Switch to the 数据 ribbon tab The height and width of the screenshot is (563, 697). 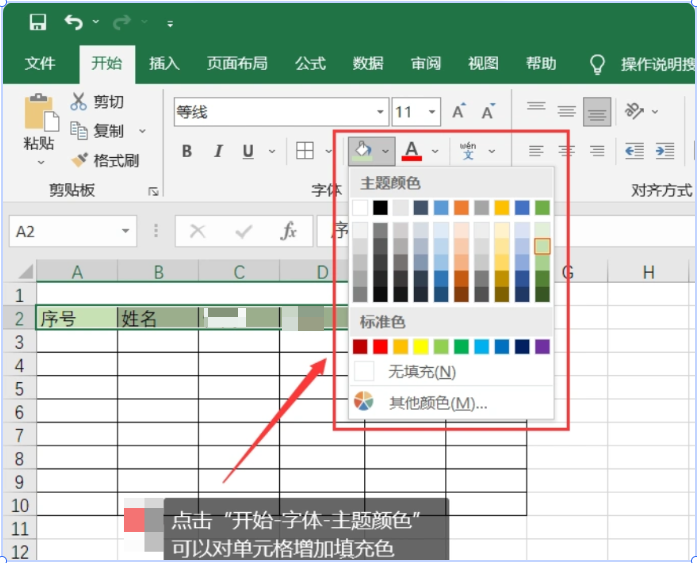tap(368, 64)
